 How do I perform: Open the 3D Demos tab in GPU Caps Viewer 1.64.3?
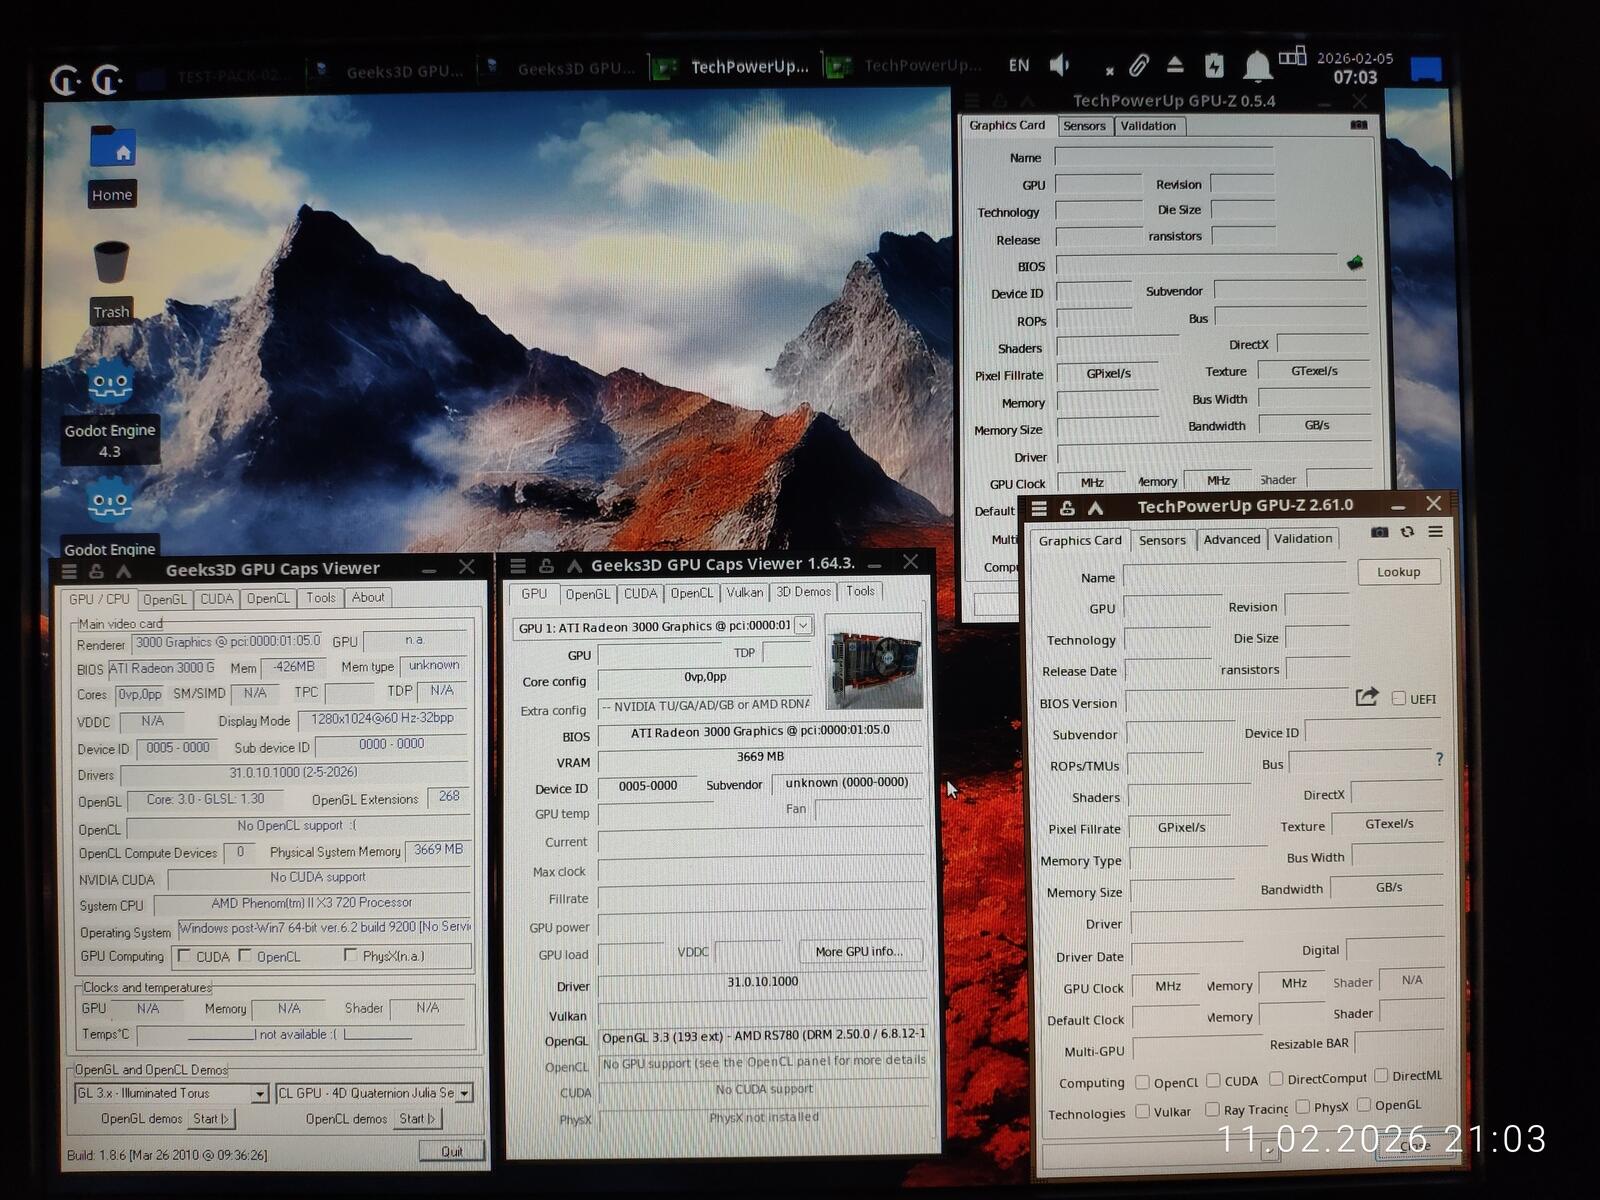(x=803, y=592)
